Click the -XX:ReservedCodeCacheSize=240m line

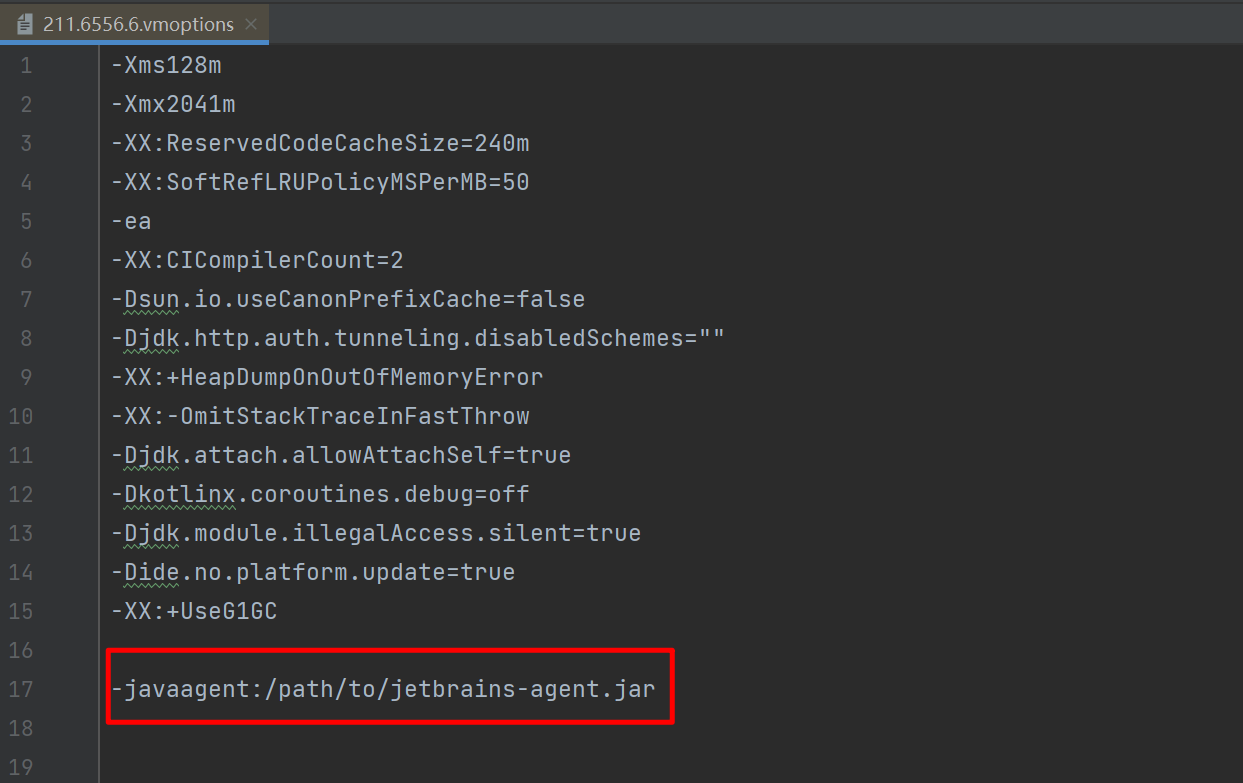point(320,143)
